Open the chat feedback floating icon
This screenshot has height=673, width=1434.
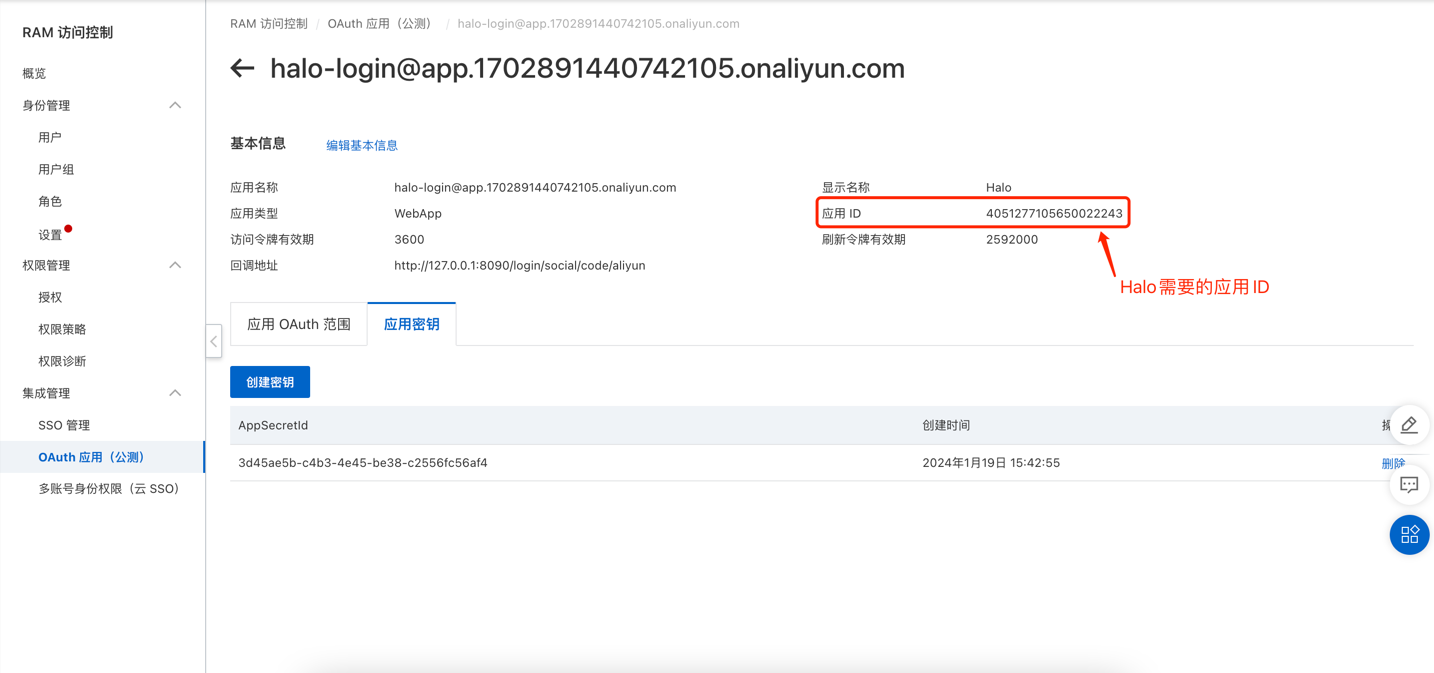pyautogui.click(x=1409, y=485)
